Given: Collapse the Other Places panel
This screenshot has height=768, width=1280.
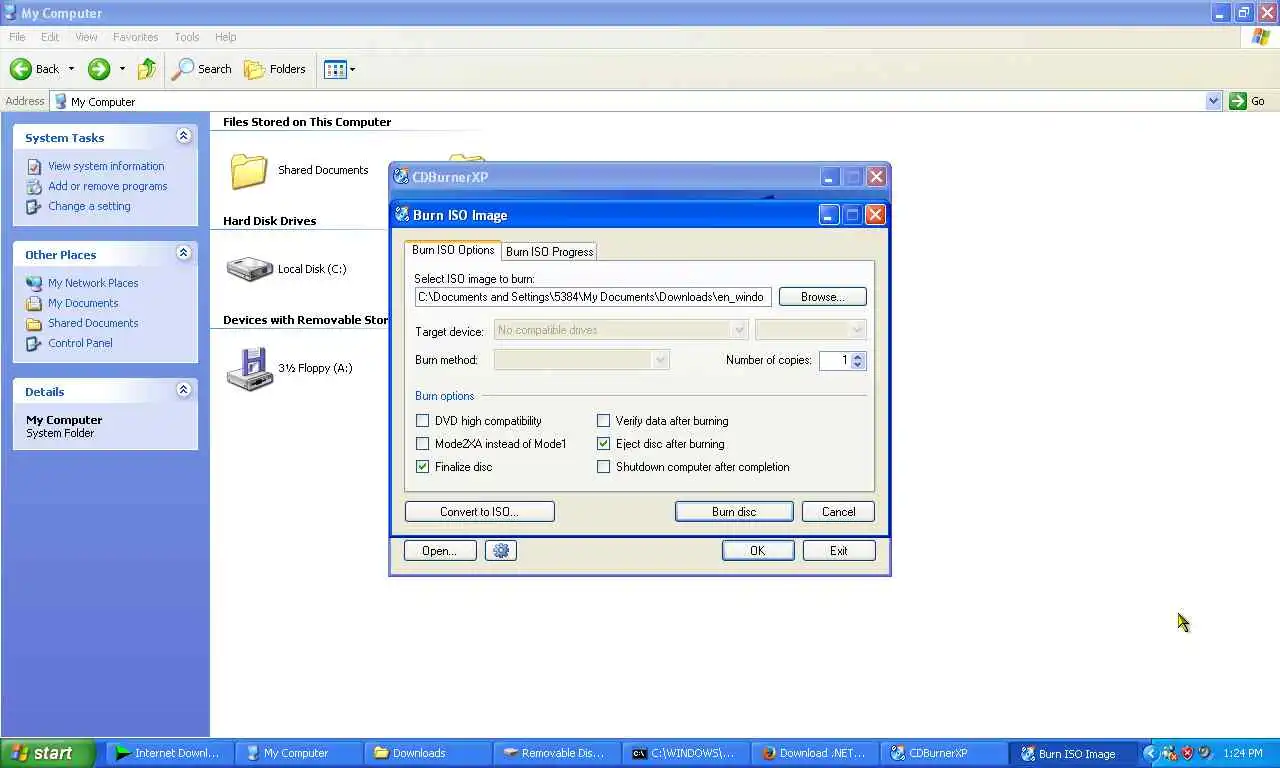Looking at the screenshot, I should pyautogui.click(x=183, y=253).
